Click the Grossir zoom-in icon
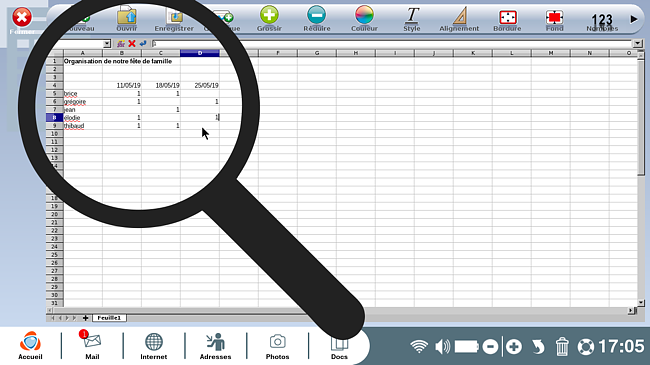Image resolution: width=650 pixels, height=365 pixels. click(269, 18)
